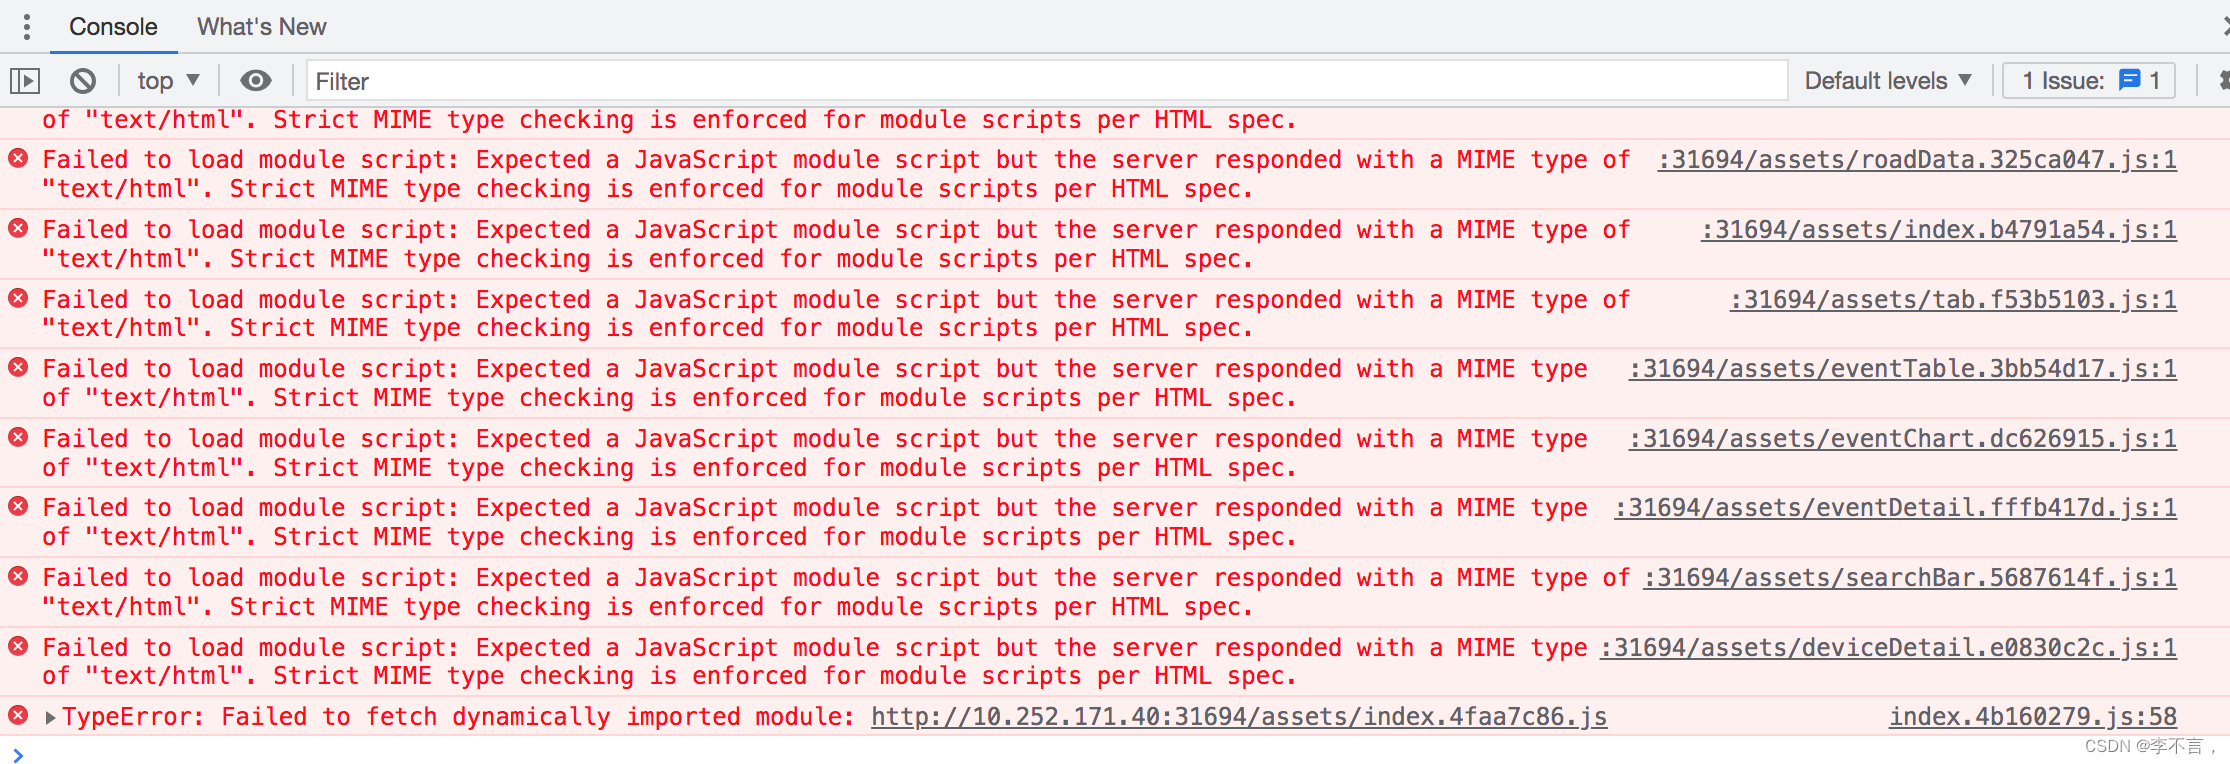
Task: Open the Default levels dropdown
Action: 1888,81
